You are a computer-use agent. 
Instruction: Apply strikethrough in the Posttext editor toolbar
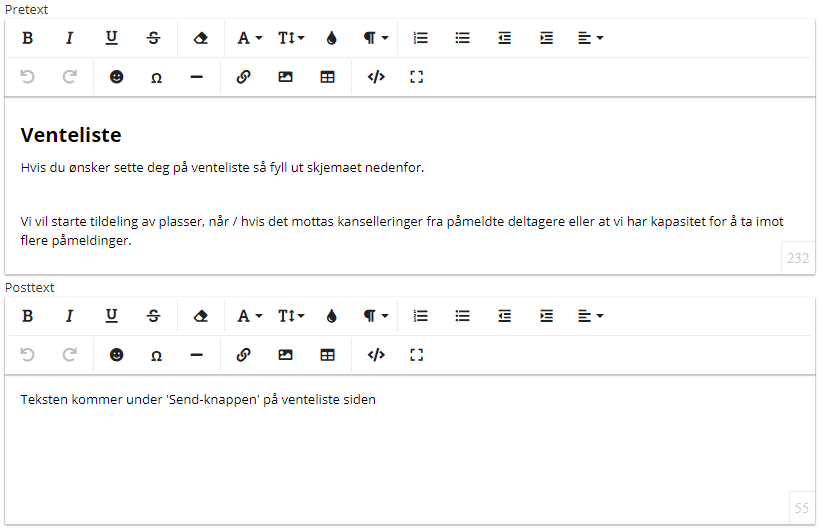(x=153, y=316)
